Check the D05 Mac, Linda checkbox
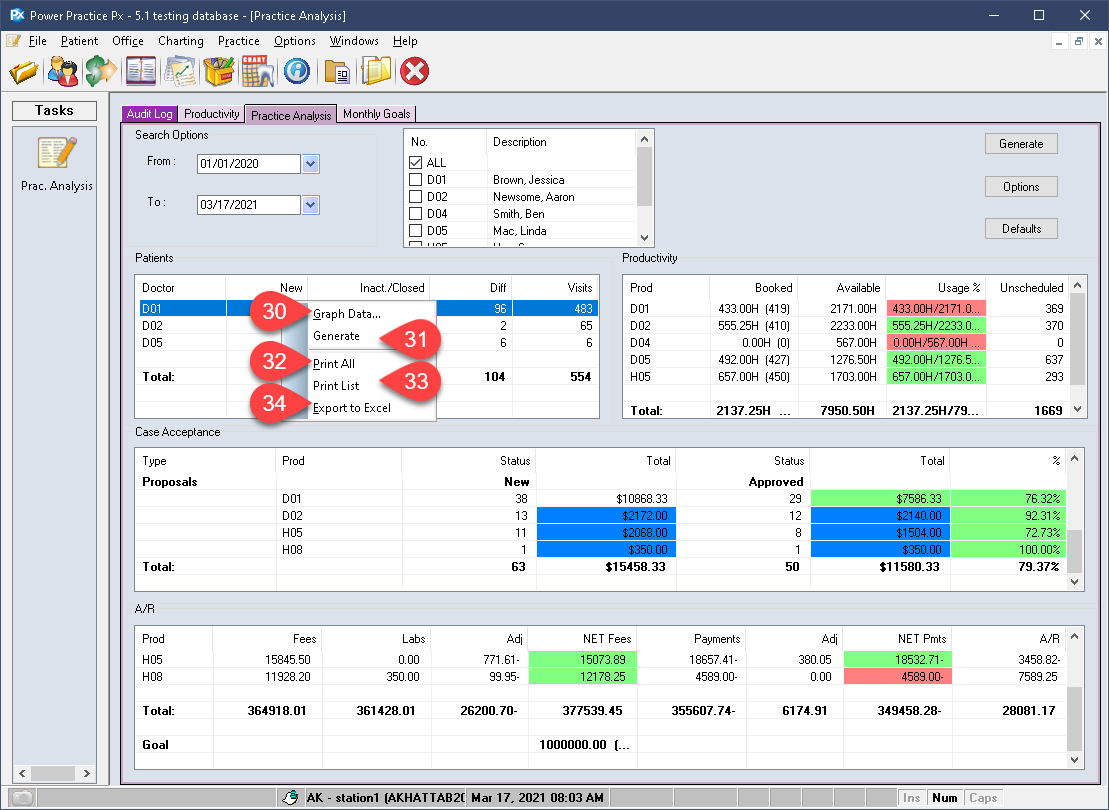The image size is (1109, 810). click(416, 231)
